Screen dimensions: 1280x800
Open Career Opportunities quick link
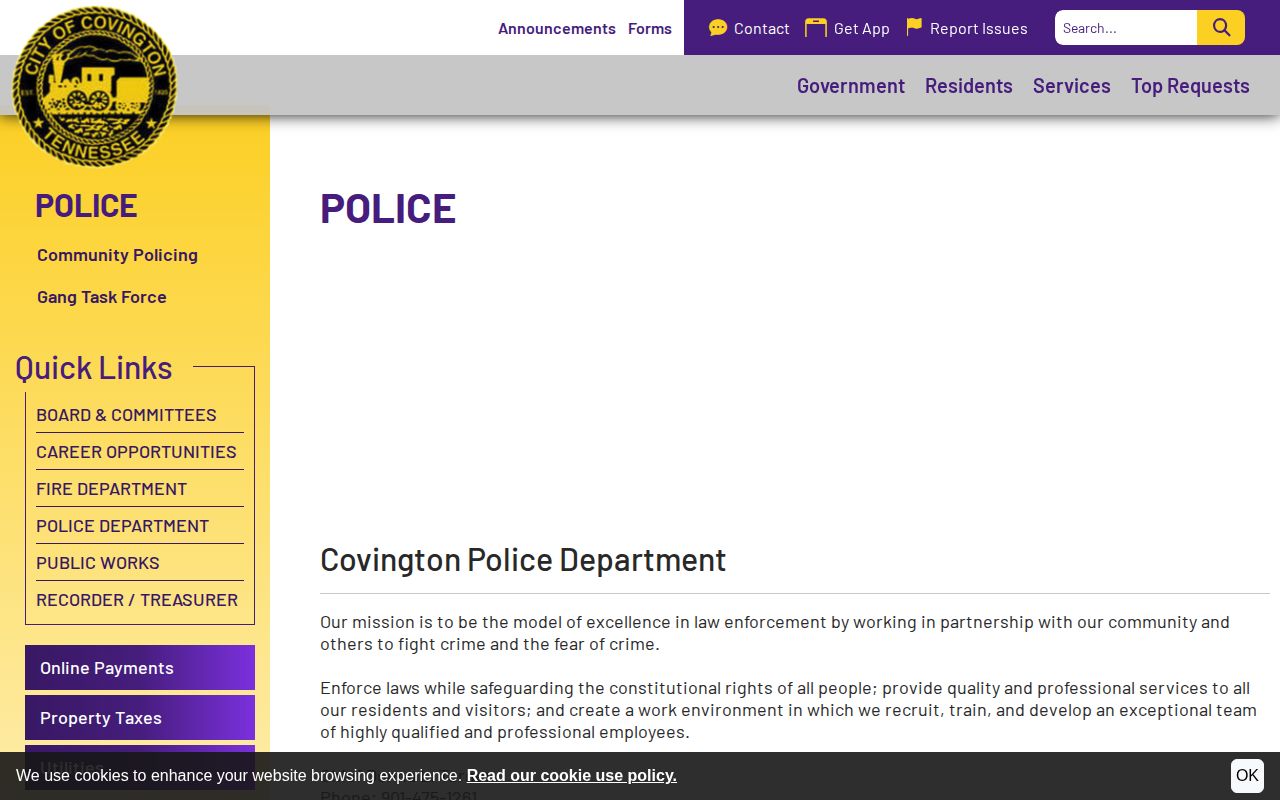click(x=136, y=452)
